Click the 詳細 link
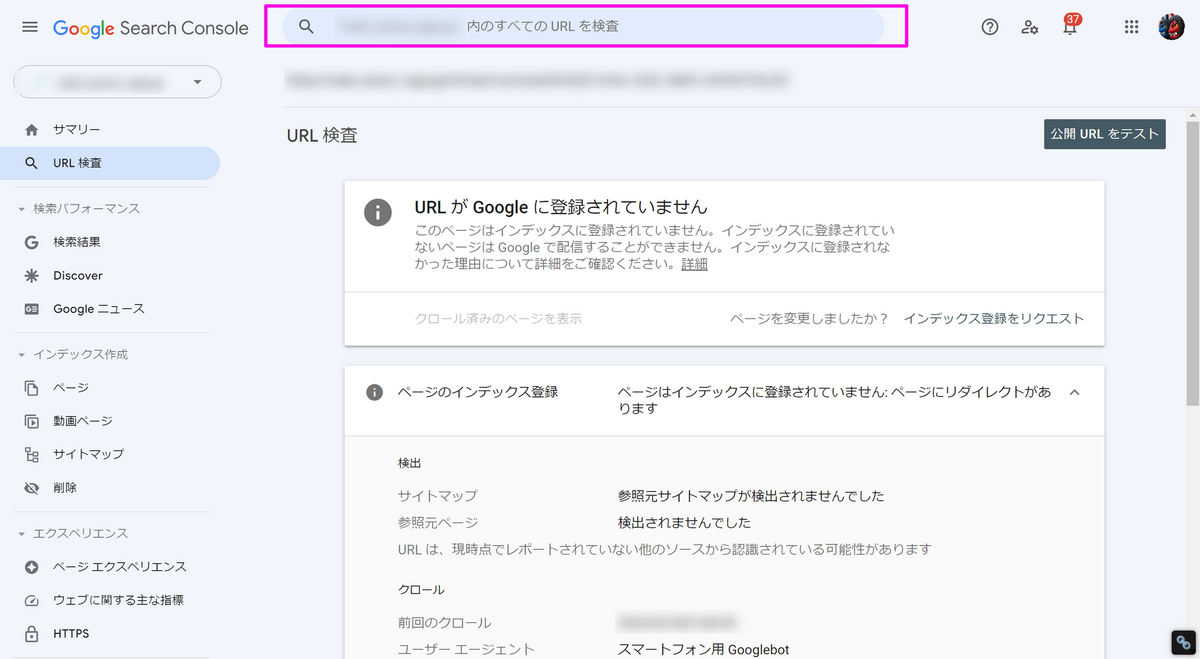Viewport: 1200px width, 659px height. [x=695, y=265]
